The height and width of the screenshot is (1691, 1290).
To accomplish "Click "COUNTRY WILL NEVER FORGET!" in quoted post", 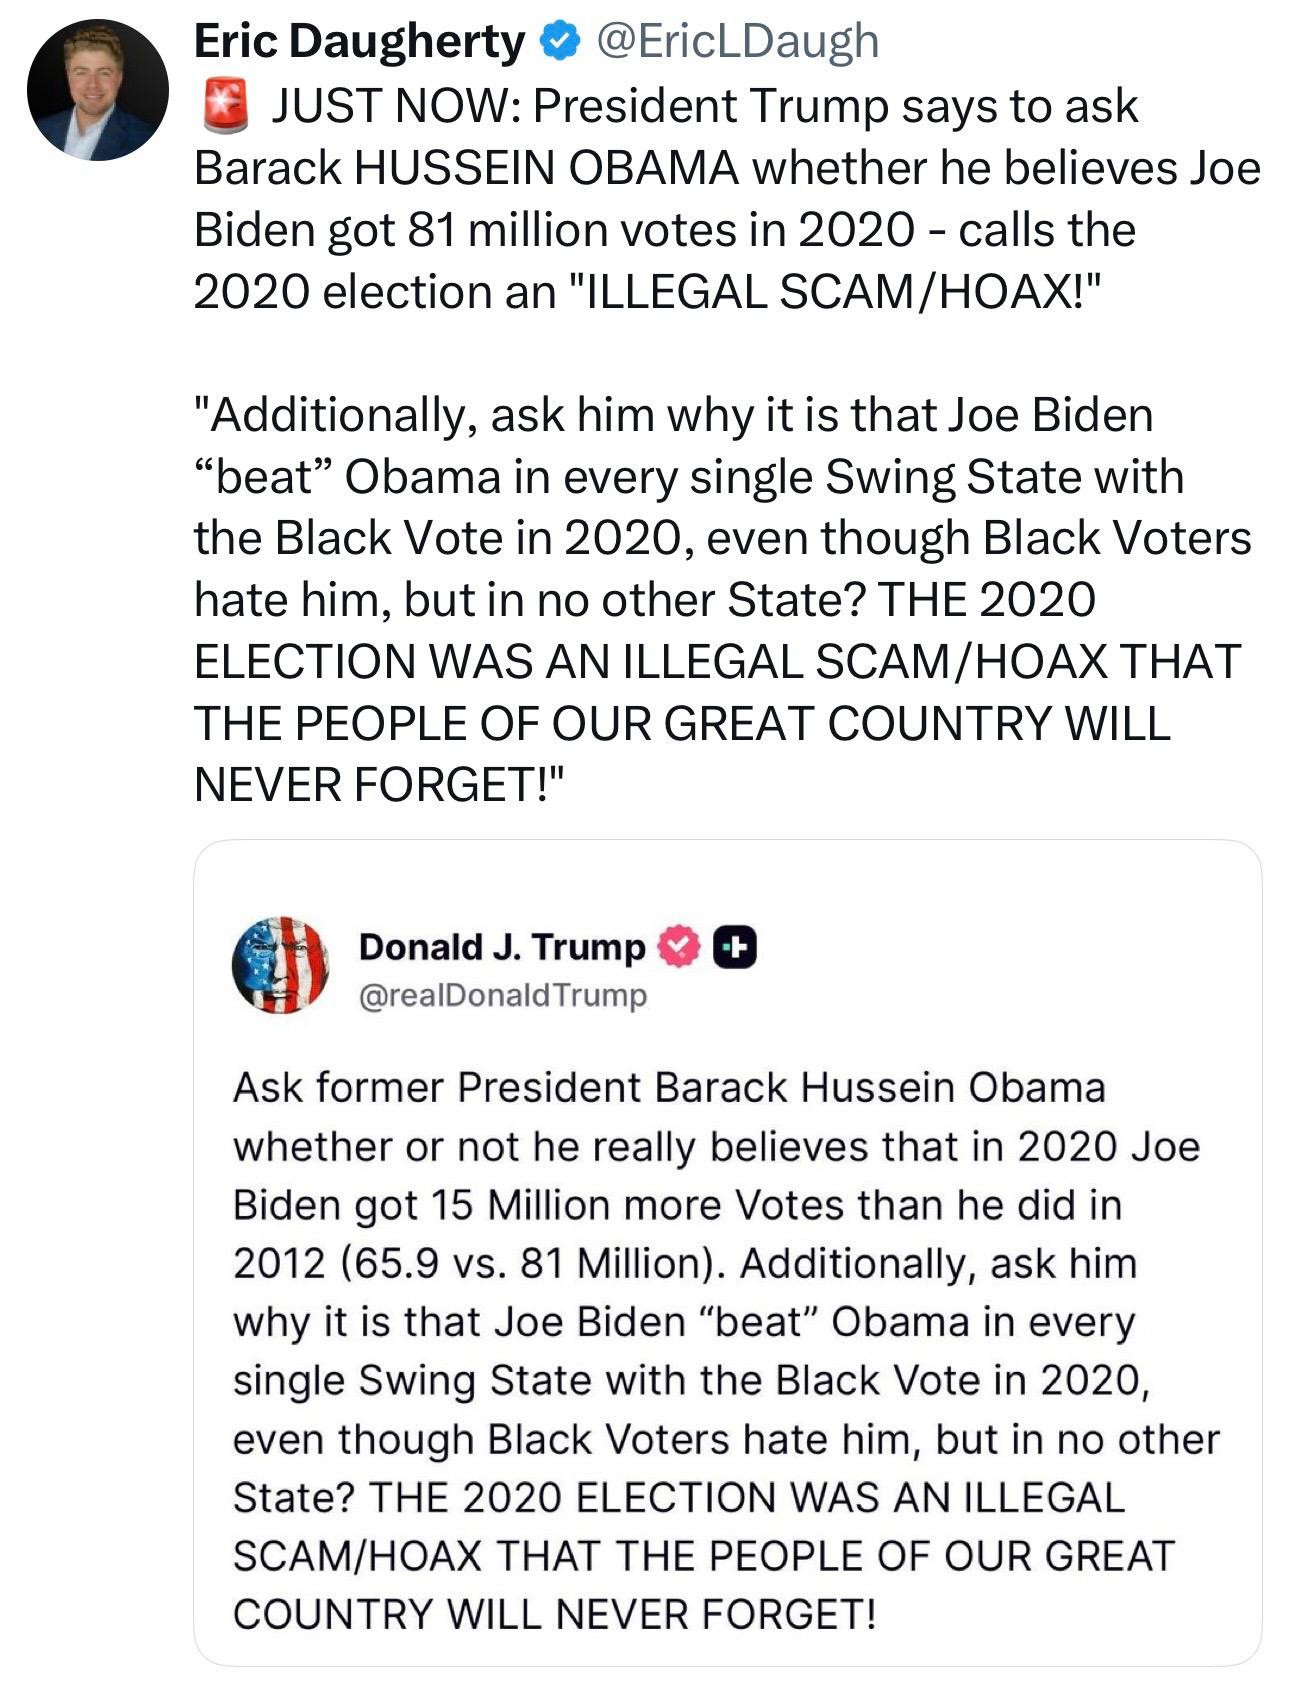I will pyautogui.click(x=554, y=1615).
